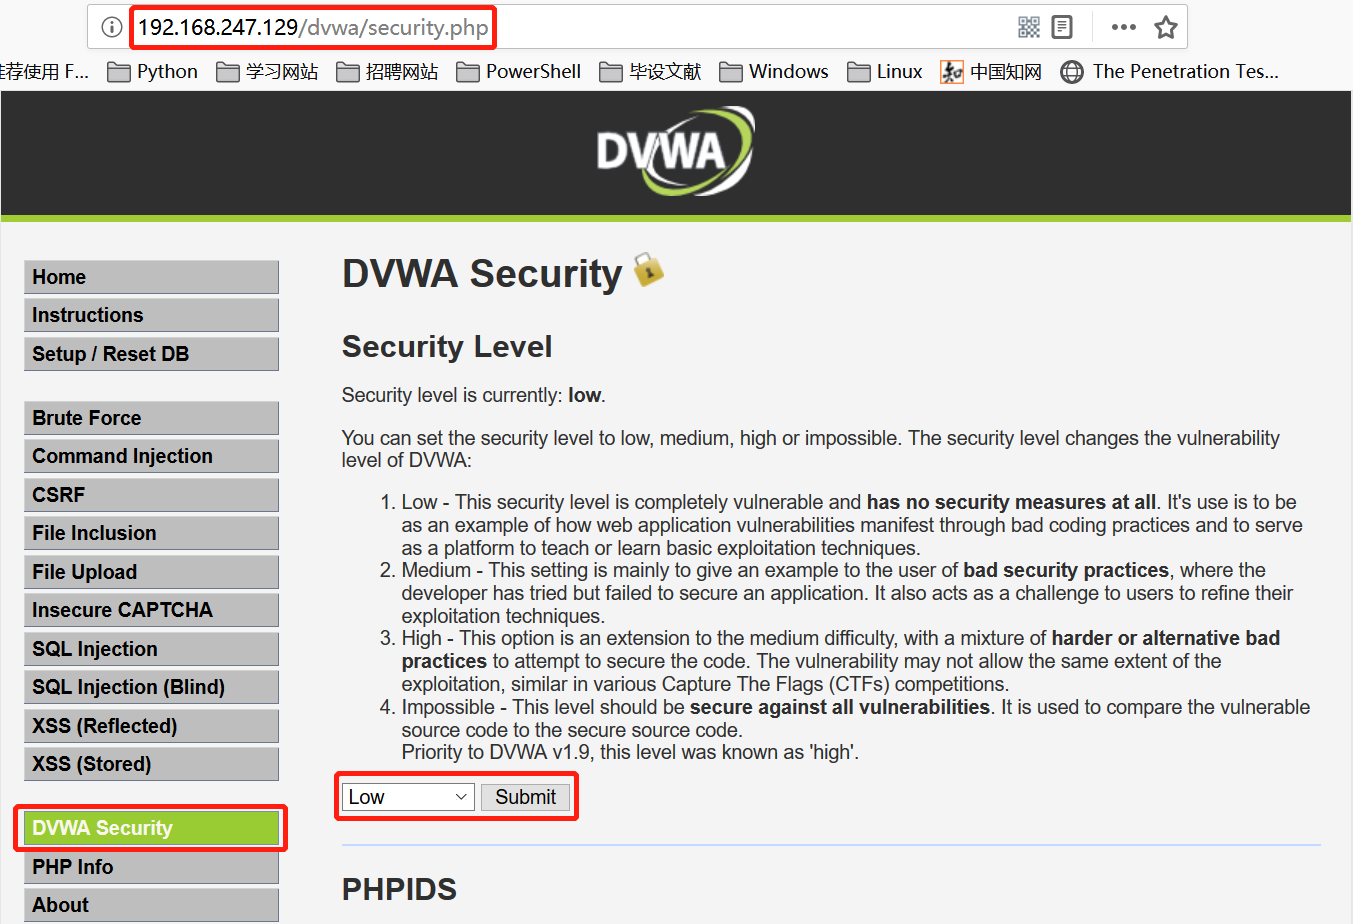Click the padlock icon beside DVWA Security

649,270
